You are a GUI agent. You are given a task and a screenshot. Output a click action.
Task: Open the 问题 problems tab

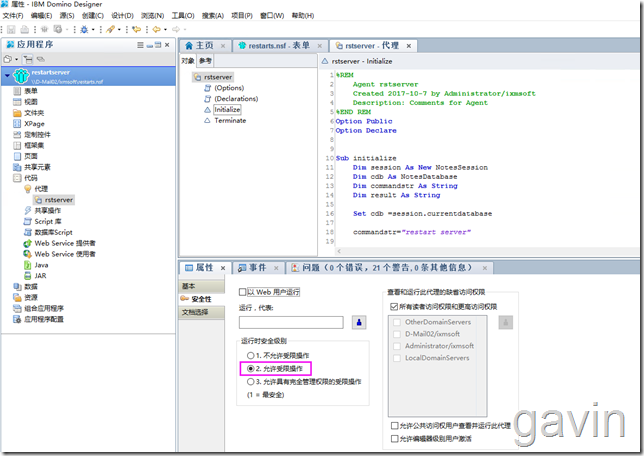pos(387,268)
